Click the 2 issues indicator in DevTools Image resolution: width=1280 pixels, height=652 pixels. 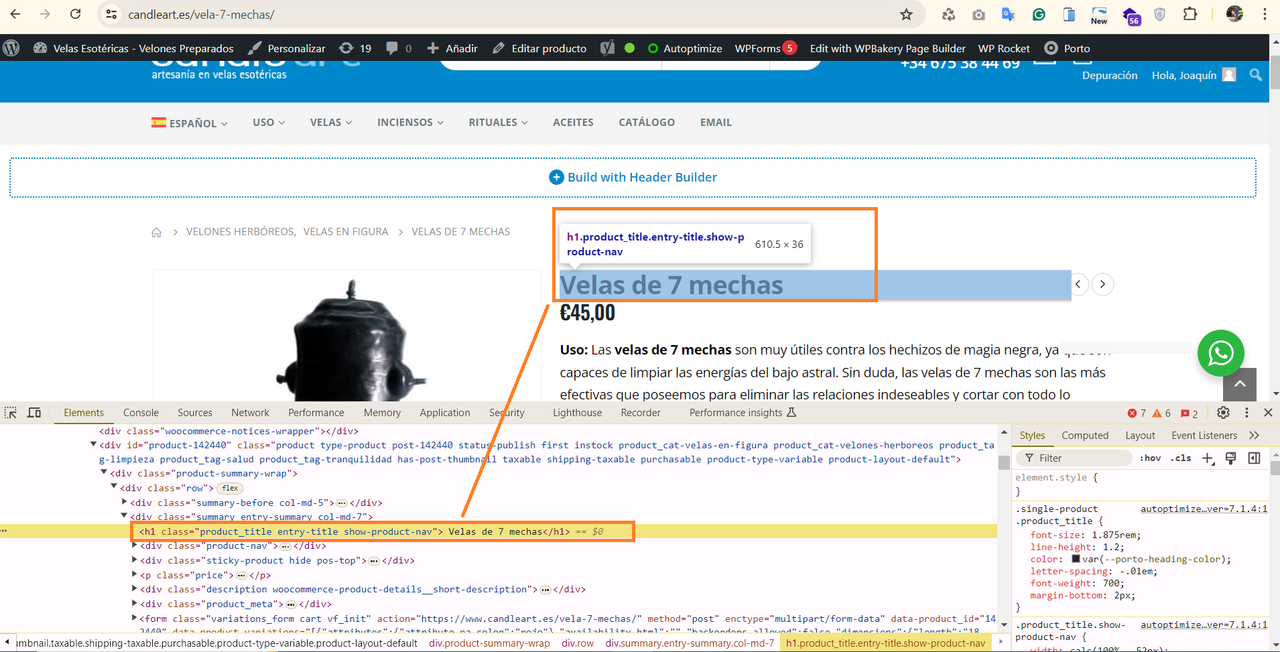[1189, 413]
